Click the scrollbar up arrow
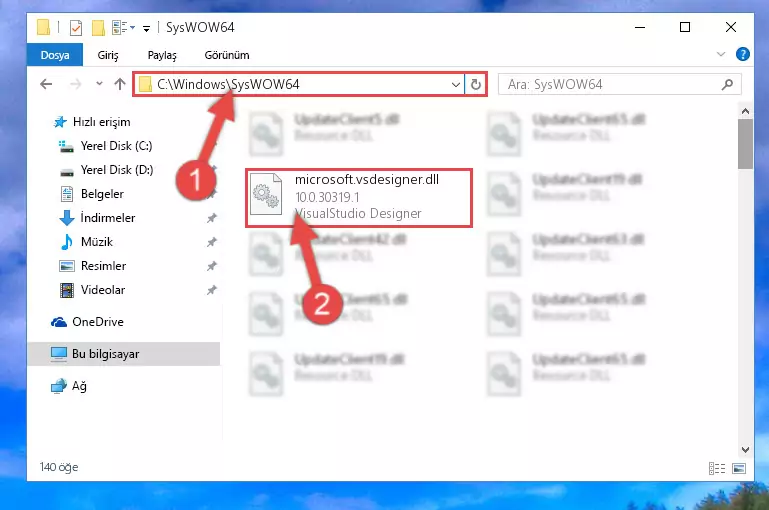This screenshot has height=510, width=769. click(x=745, y=111)
